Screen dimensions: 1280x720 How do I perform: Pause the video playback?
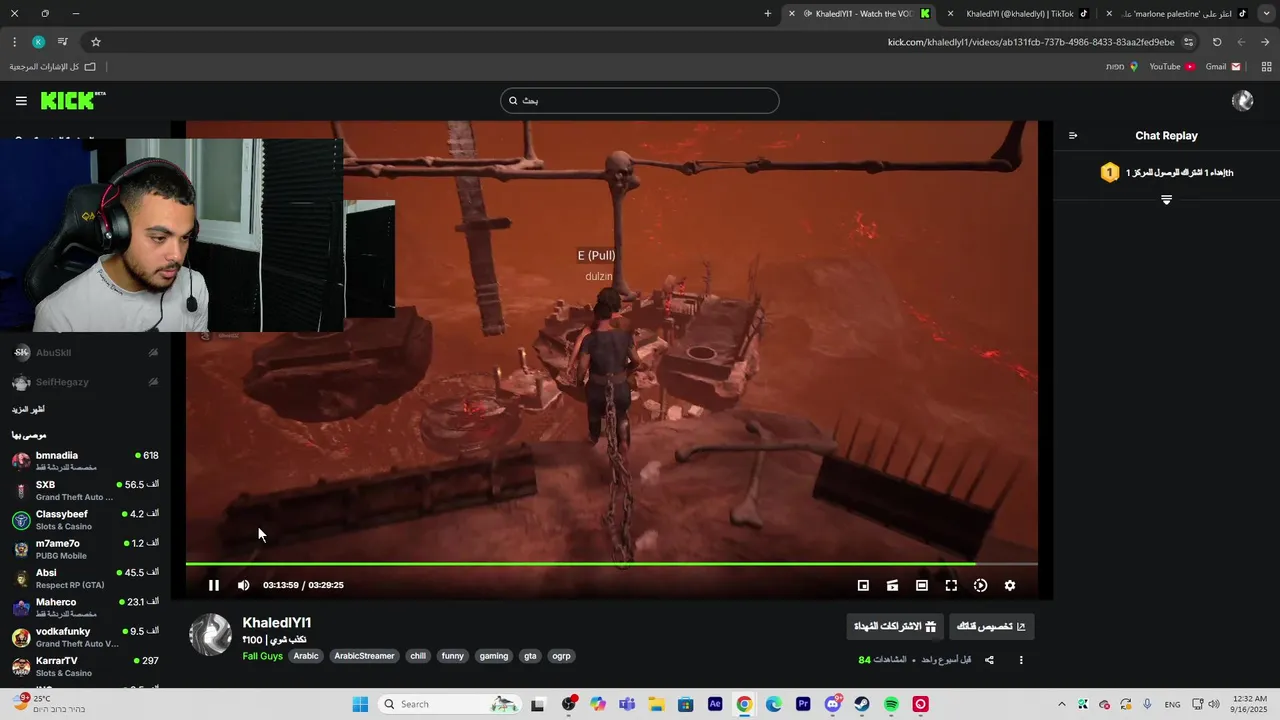pyautogui.click(x=213, y=585)
